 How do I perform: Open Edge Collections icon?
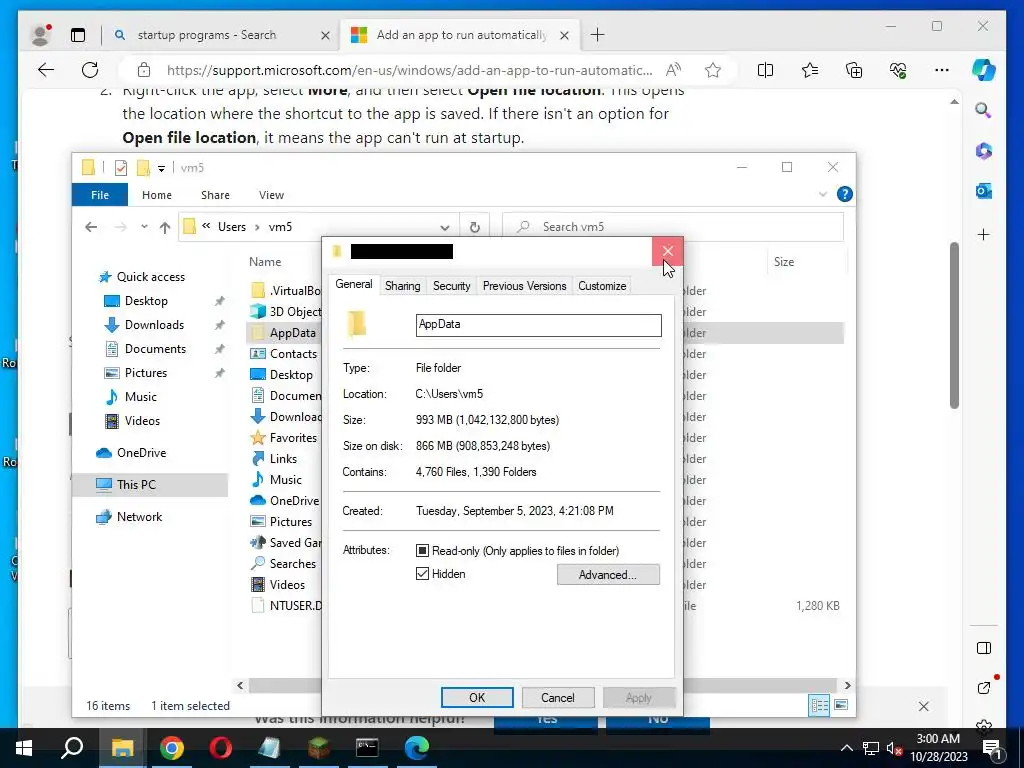854,70
